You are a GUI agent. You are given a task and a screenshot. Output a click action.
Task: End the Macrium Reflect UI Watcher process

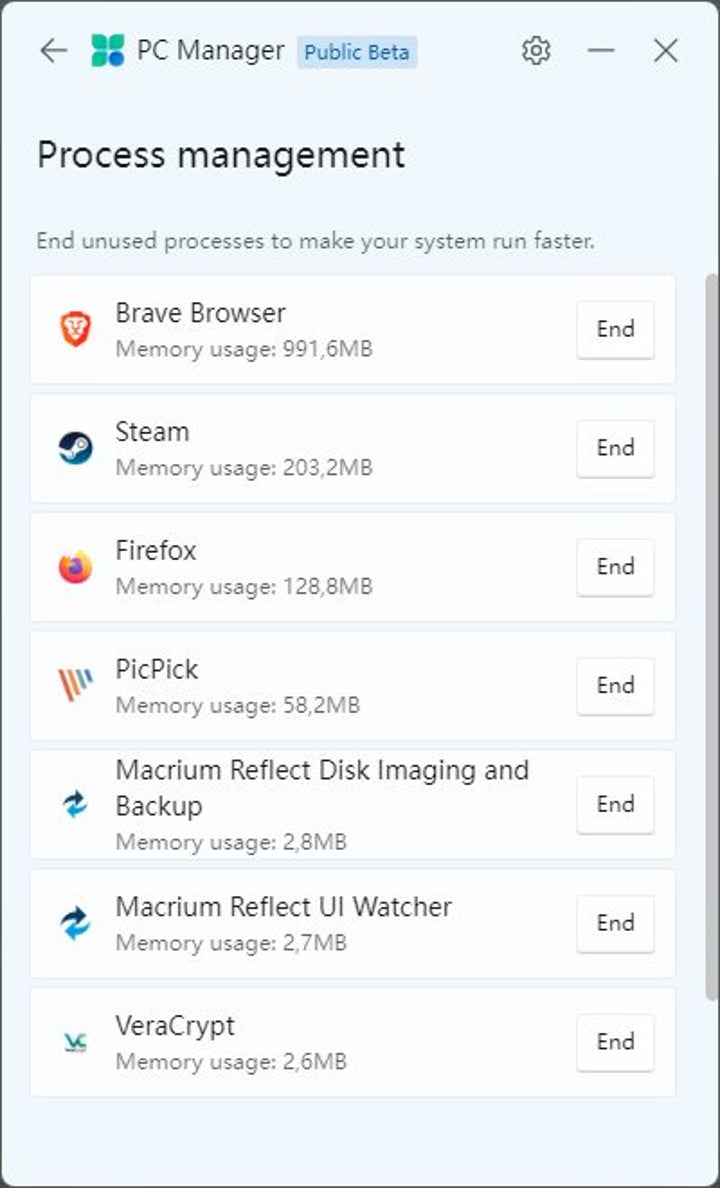tap(615, 923)
